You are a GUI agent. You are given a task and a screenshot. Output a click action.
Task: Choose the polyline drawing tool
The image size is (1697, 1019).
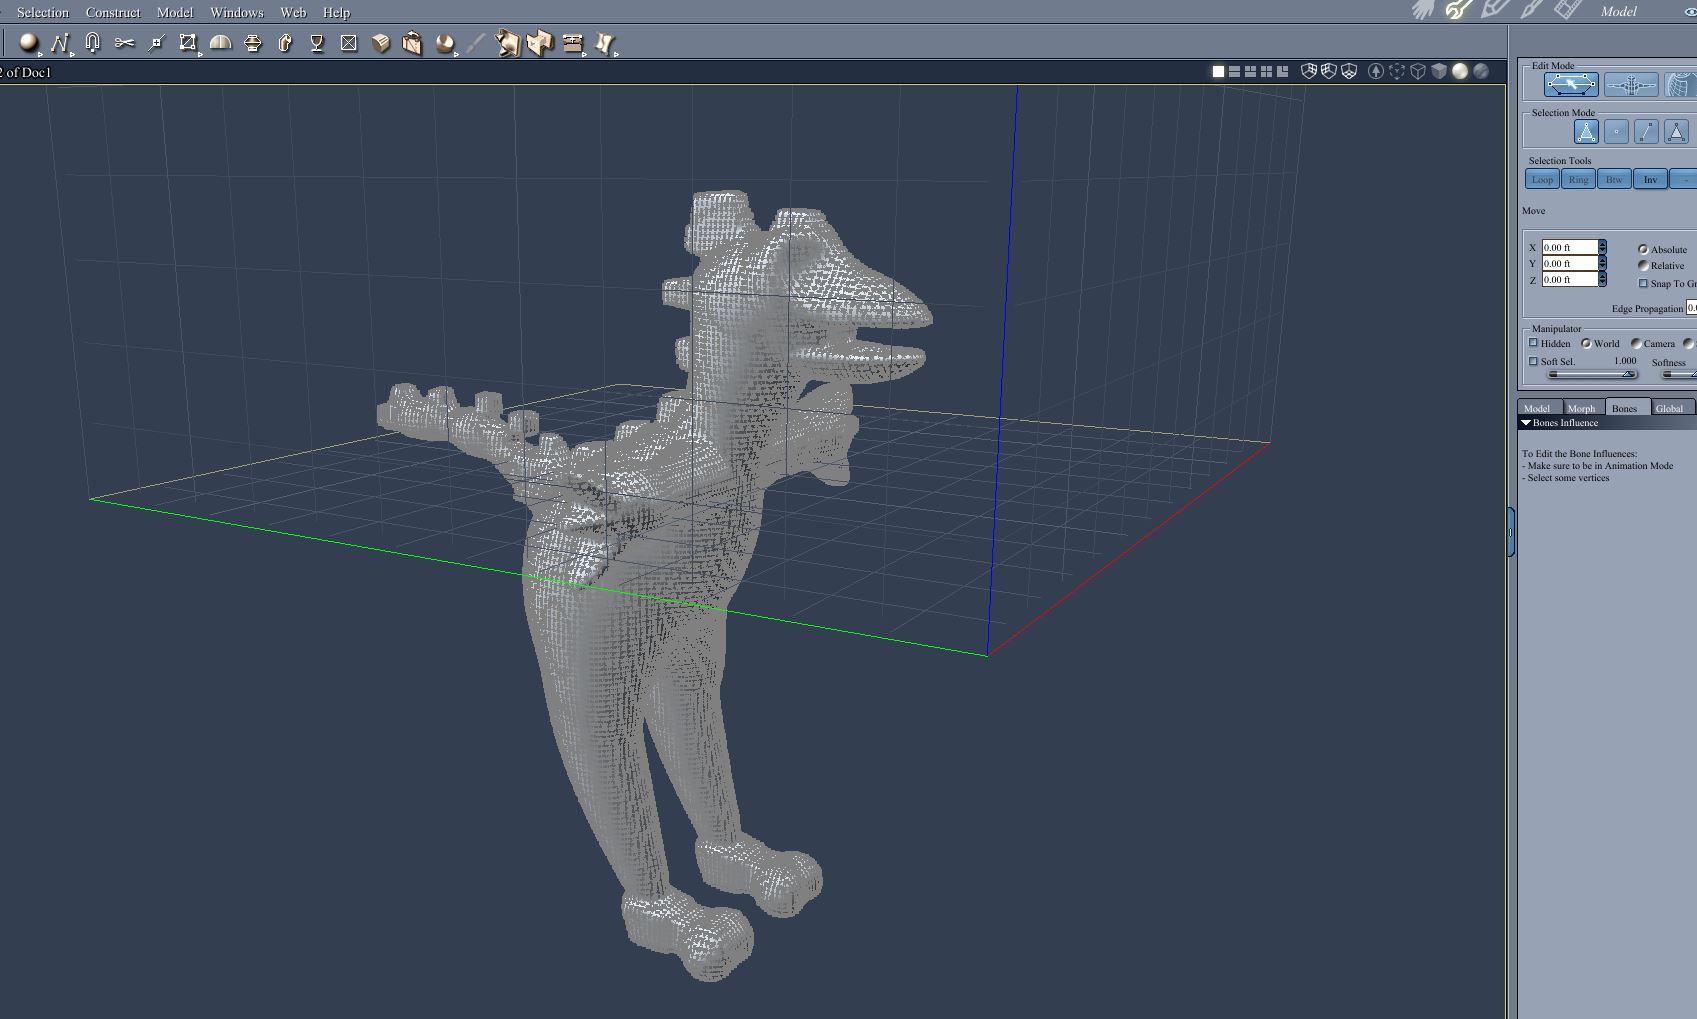pos(60,43)
